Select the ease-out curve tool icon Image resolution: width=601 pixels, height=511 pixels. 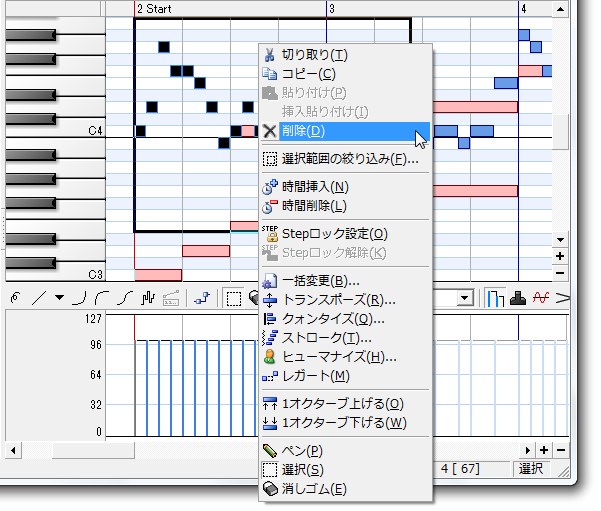[102, 298]
